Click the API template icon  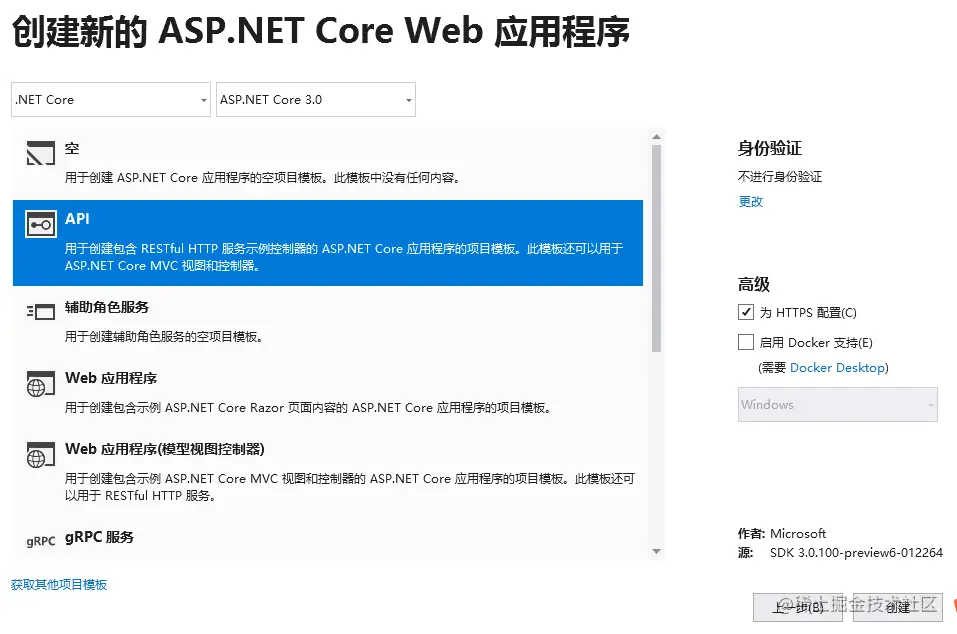[x=41, y=225]
